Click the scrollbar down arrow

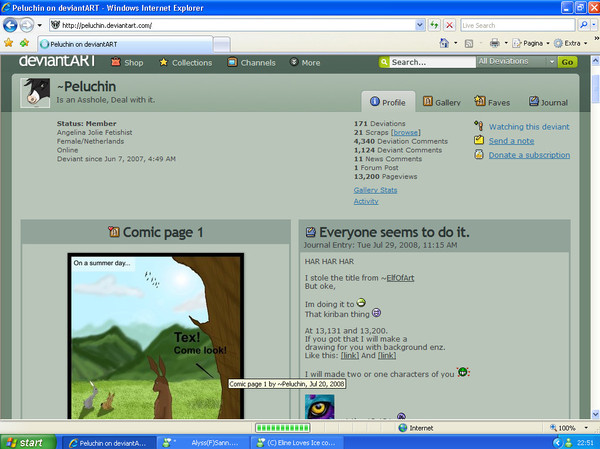(595, 414)
